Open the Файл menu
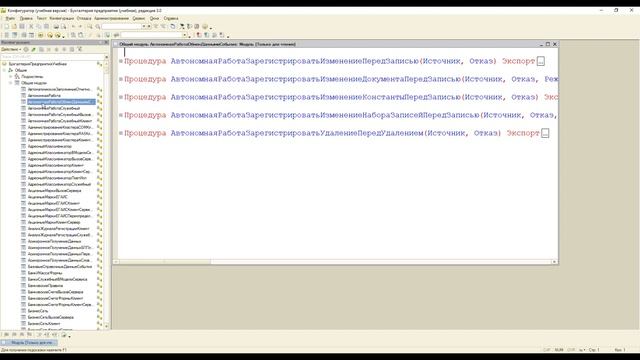The width and height of the screenshot is (640, 360). [x=10, y=18]
